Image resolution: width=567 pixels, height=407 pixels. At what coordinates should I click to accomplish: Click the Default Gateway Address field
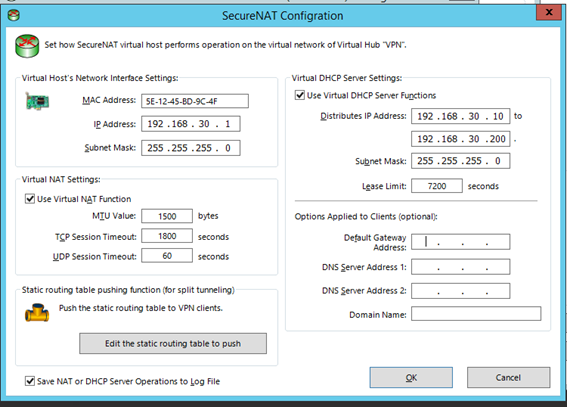tap(460, 242)
